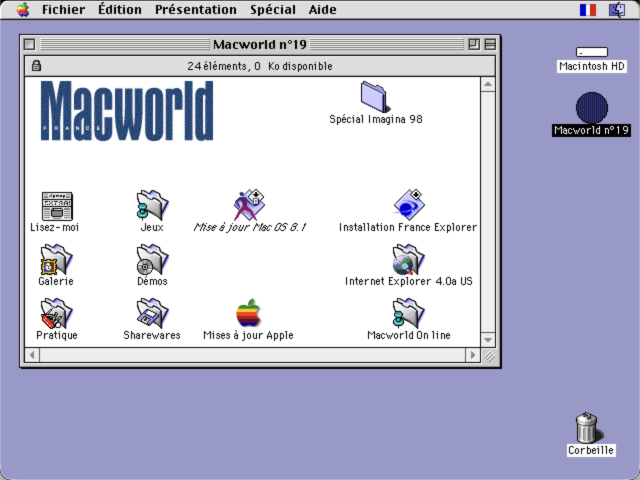Click the horizontal scrollbar right arrow
This screenshot has width=640, height=480.
(x=473, y=355)
